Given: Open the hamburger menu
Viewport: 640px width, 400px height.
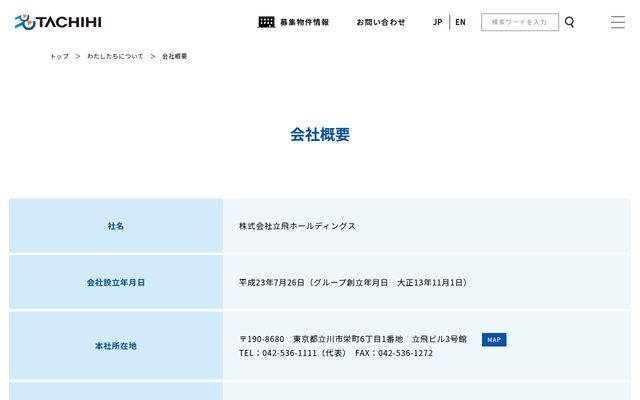Looking at the screenshot, I should pos(618,22).
